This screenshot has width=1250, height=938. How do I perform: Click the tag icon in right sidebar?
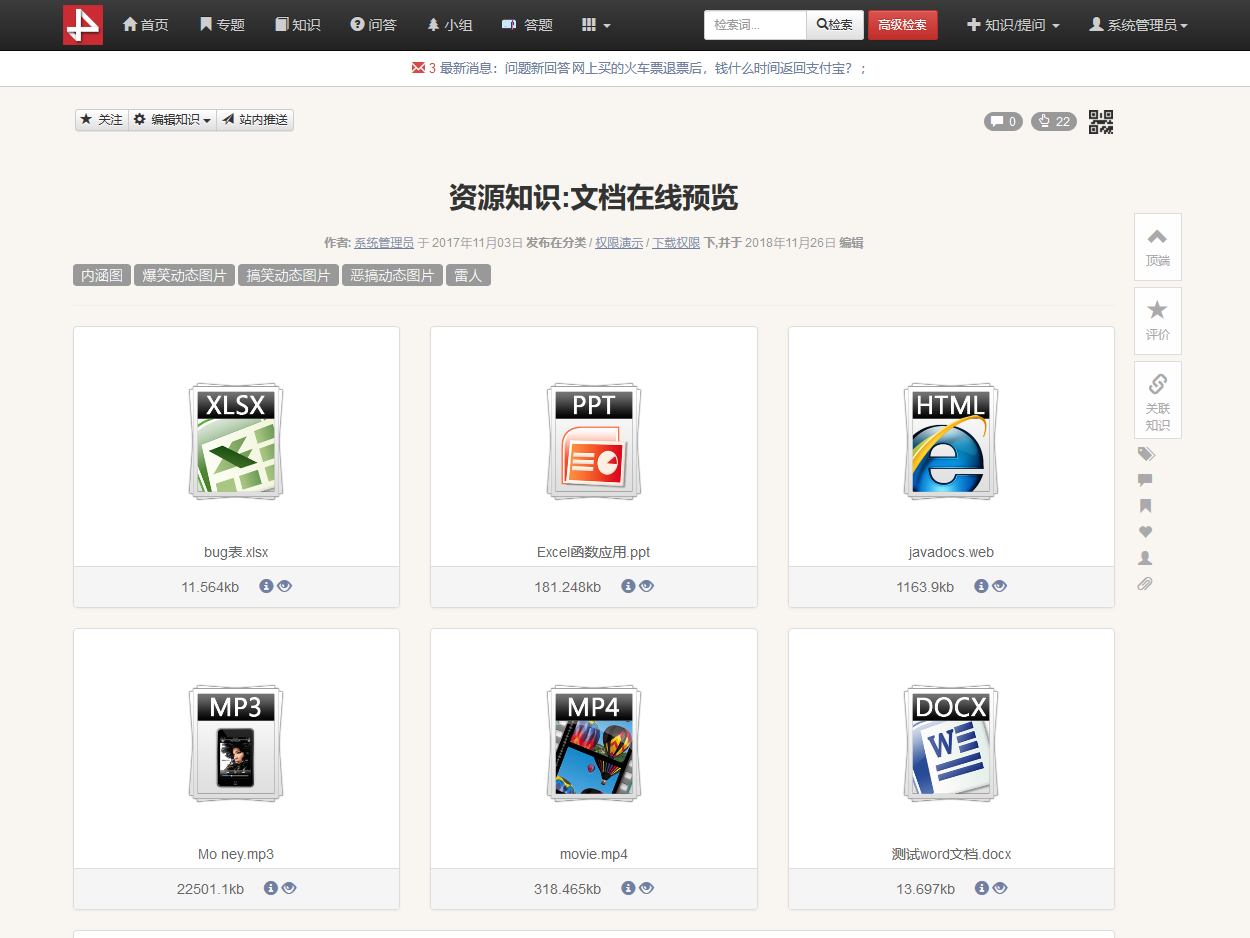1146,455
